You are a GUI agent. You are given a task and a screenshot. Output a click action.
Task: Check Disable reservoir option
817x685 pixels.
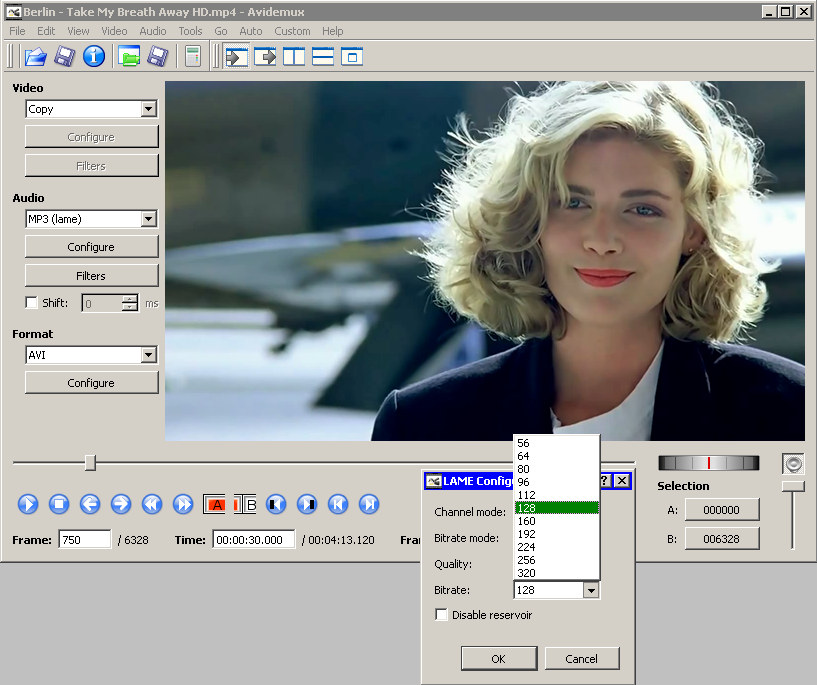point(441,615)
